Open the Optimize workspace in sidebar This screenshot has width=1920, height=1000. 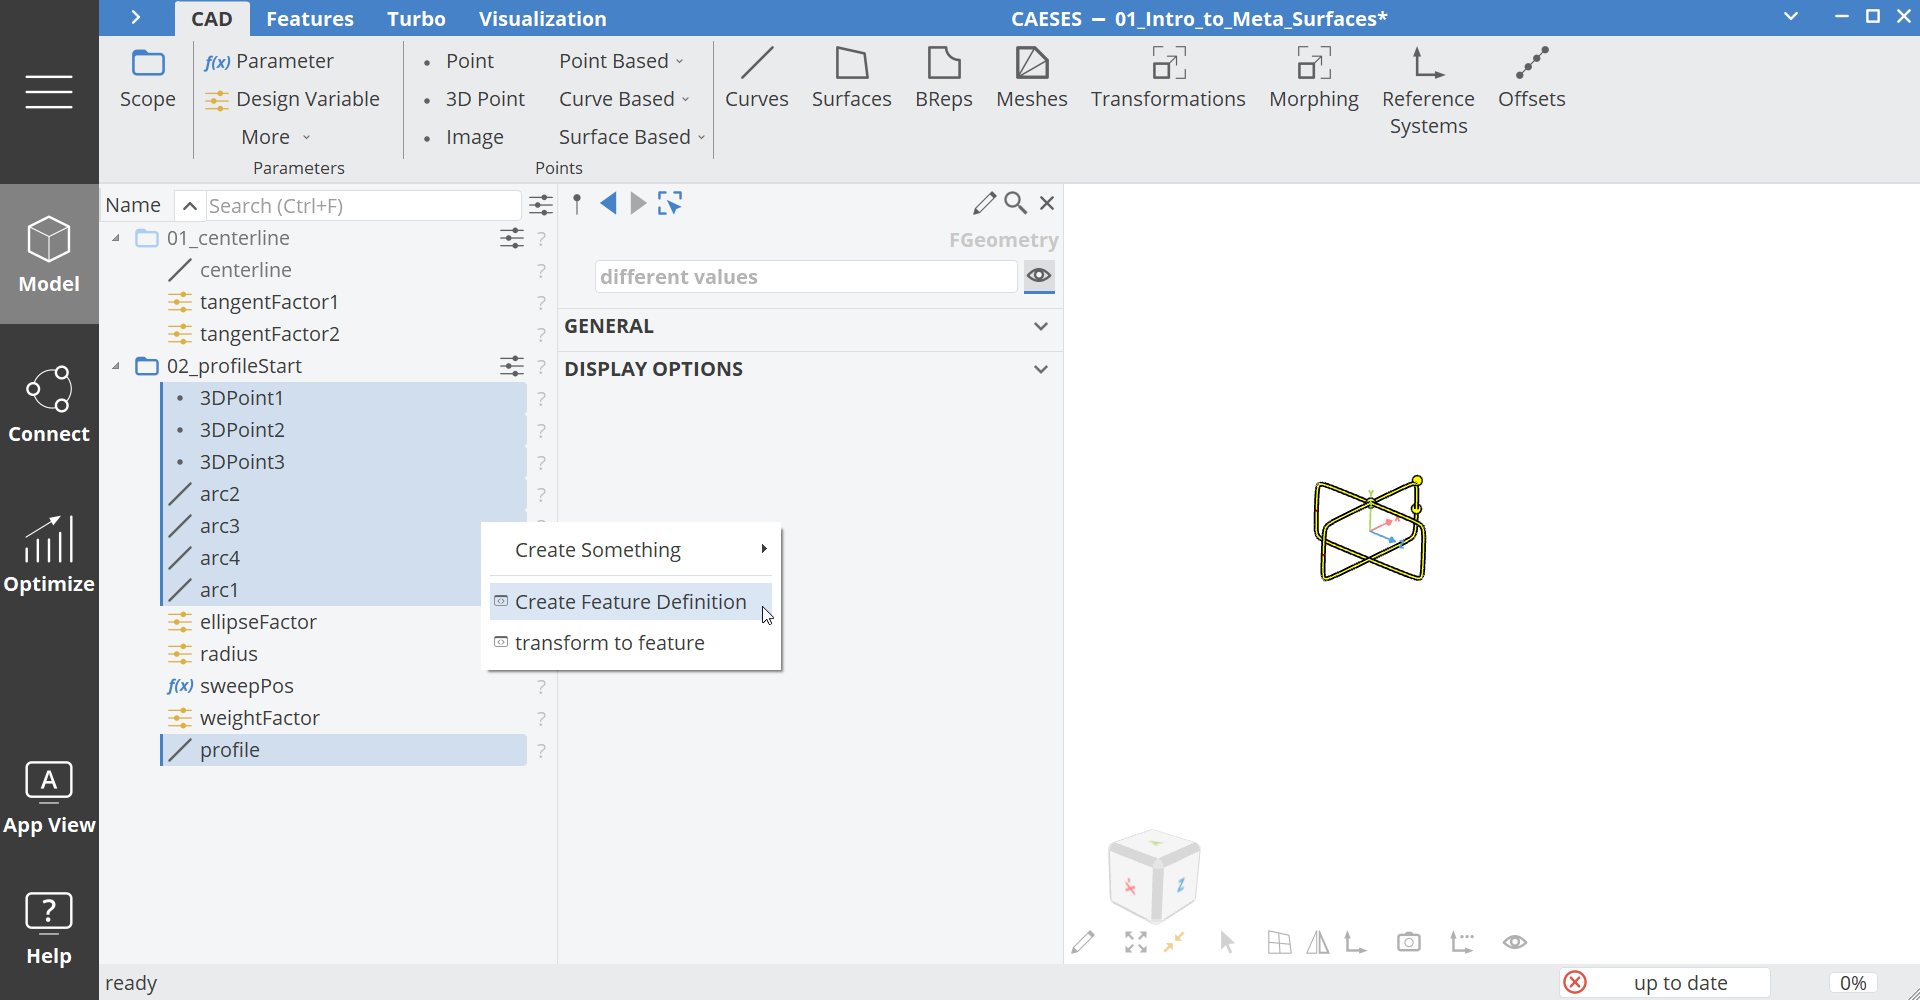coord(49,554)
